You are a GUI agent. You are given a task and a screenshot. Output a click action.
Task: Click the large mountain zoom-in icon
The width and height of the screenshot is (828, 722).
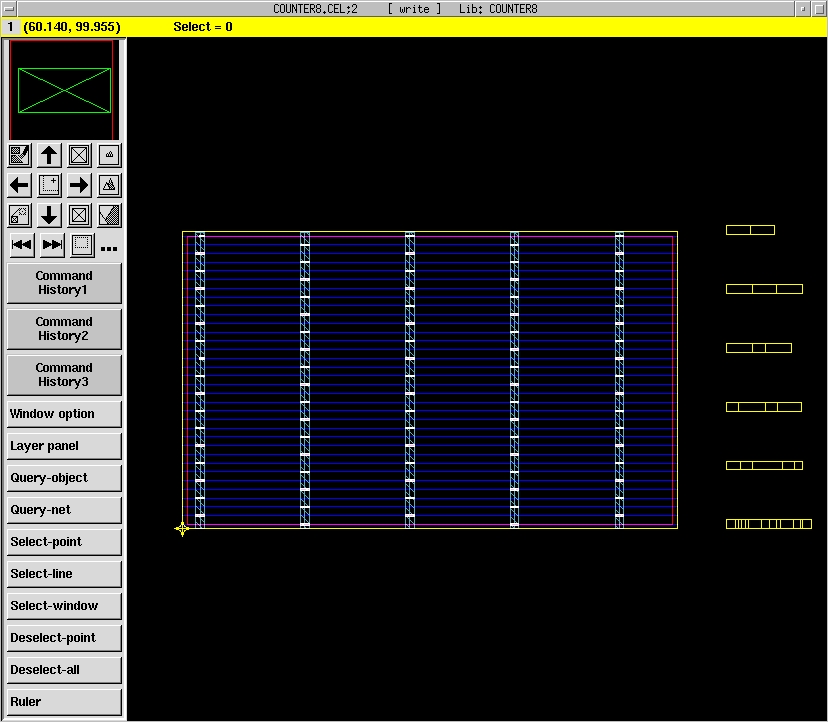click(x=110, y=185)
